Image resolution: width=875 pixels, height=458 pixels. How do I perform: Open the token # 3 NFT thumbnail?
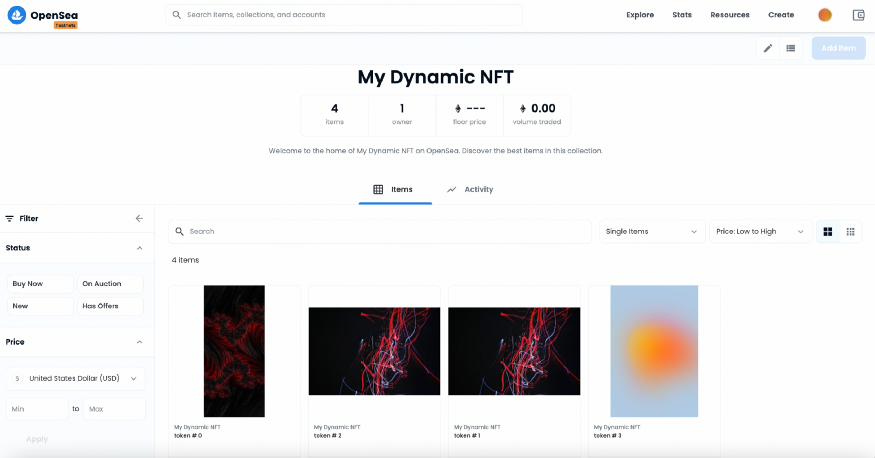(x=654, y=351)
